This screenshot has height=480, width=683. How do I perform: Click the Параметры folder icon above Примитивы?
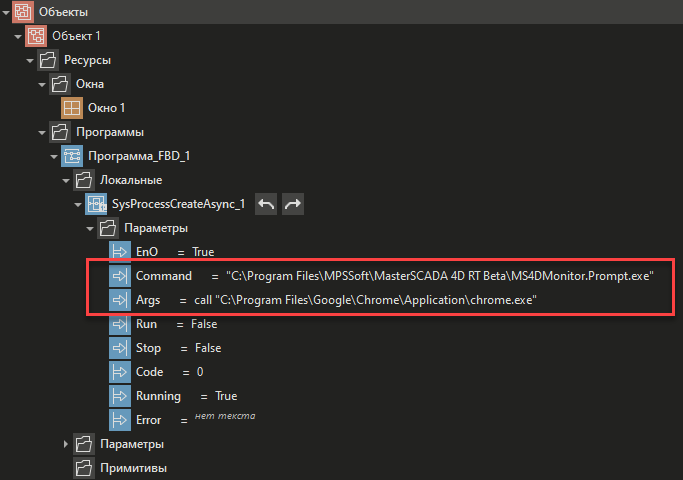[x=84, y=444]
